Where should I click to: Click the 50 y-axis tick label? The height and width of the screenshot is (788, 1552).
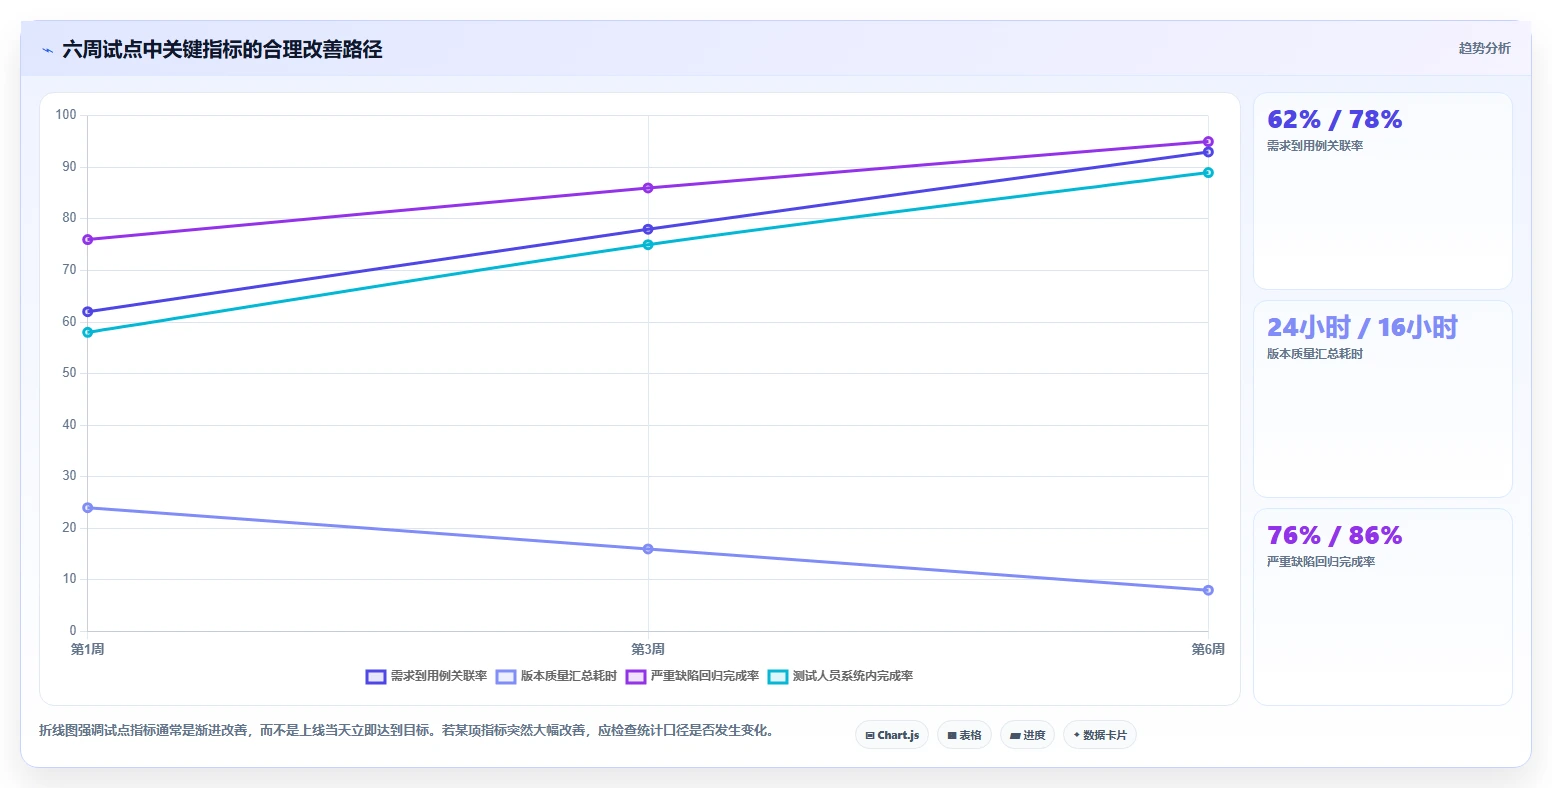pos(69,373)
